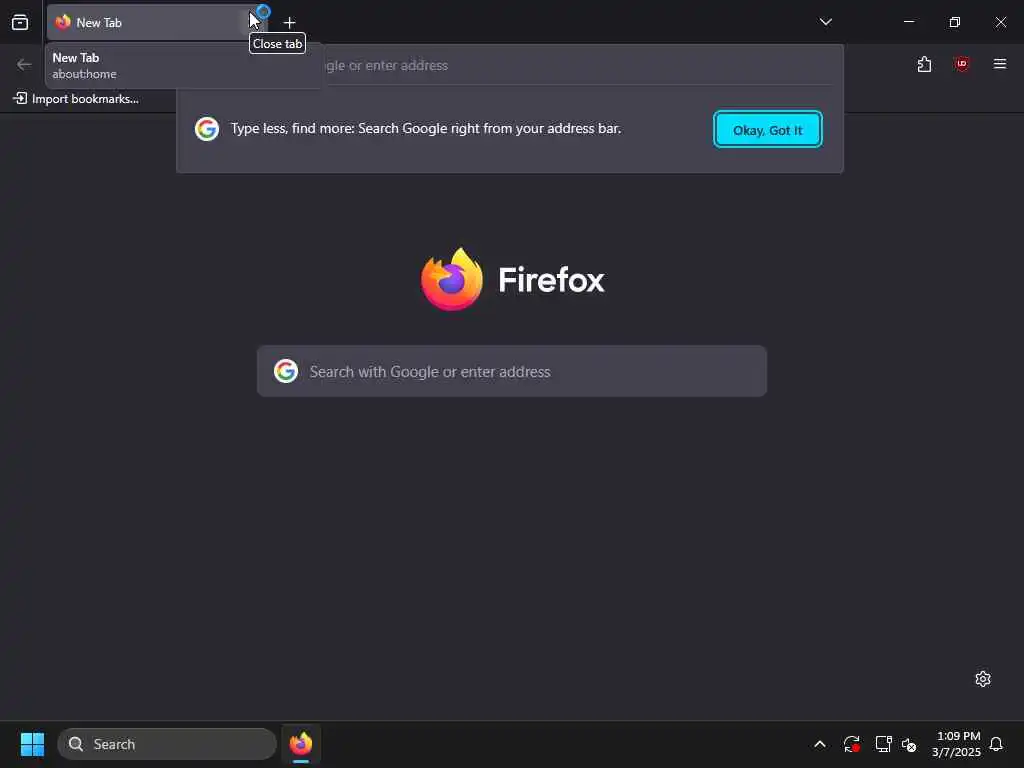Open the personalize new tab gear
Image resolution: width=1024 pixels, height=768 pixels.
click(x=982, y=679)
